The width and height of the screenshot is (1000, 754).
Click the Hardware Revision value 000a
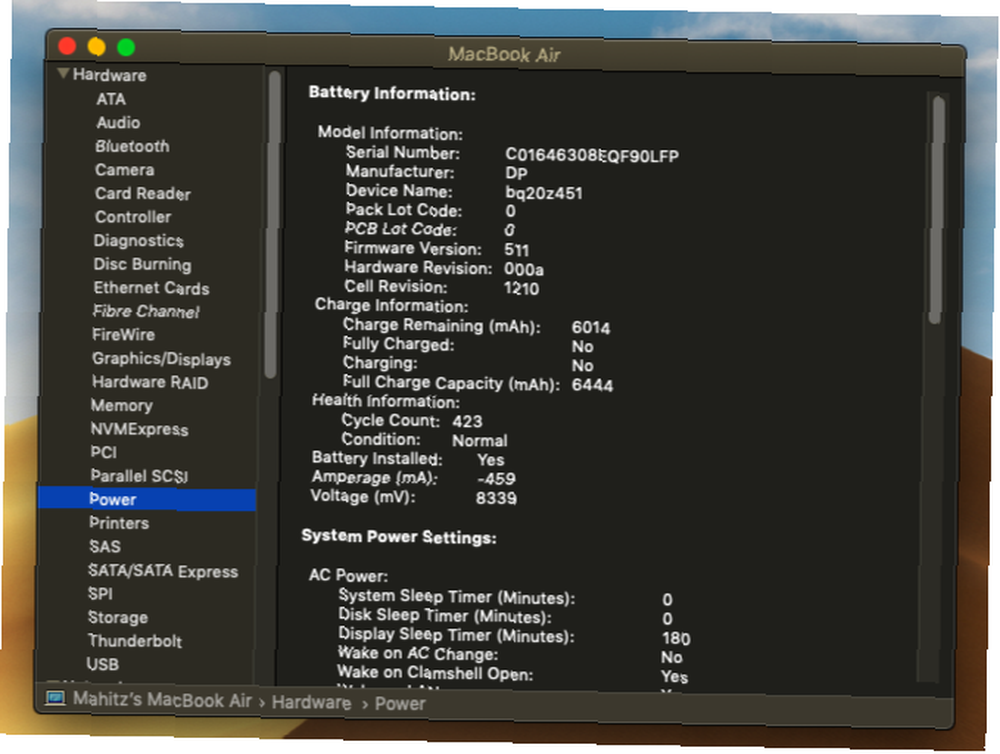[524, 269]
